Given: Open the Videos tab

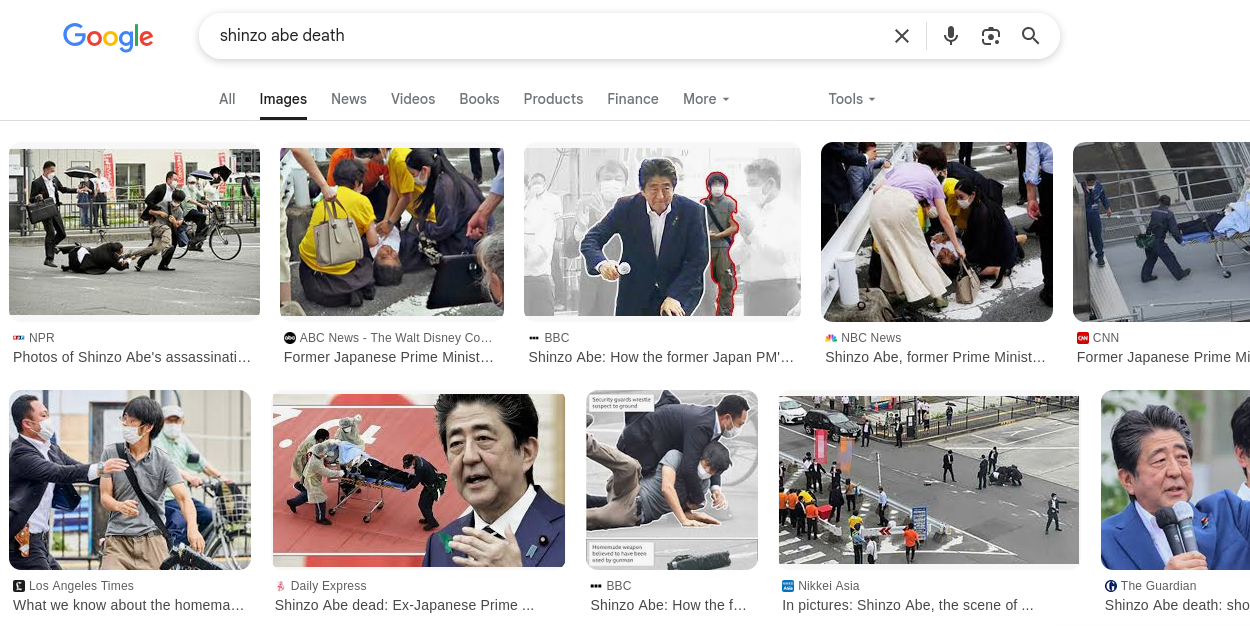Looking at the screenshot, I should coord(413,99).
